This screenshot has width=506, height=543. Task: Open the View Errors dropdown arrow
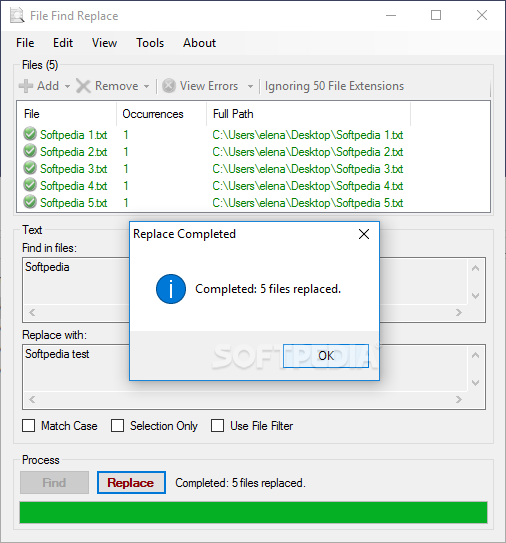coord(250,86)
